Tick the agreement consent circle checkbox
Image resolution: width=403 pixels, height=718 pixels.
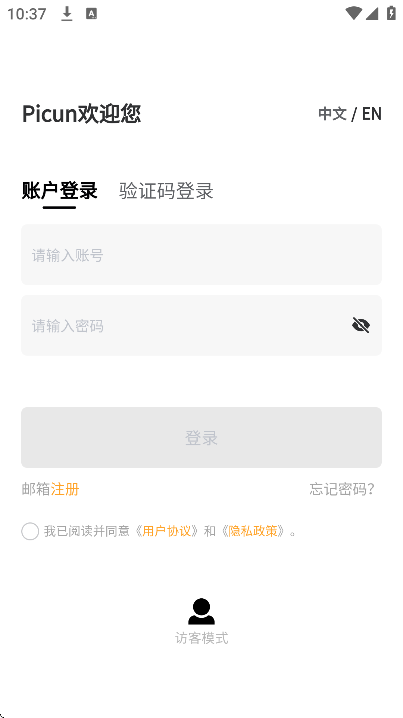30,531
